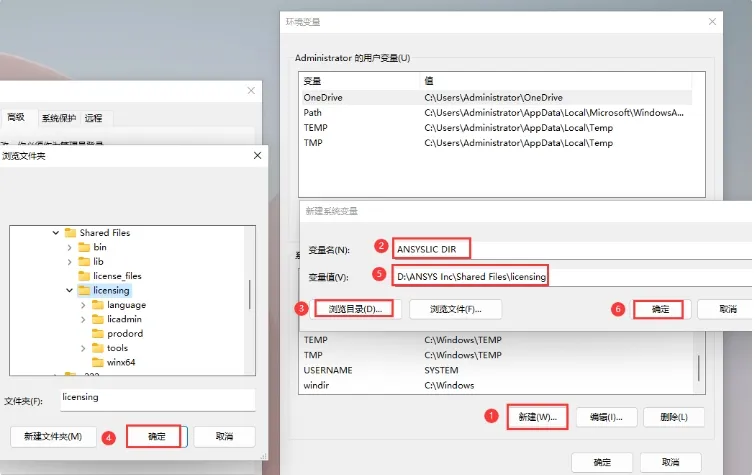Select the tools folder icon
Image resolution: width=756 pixels, height=475 pixels.
[98, 348]
